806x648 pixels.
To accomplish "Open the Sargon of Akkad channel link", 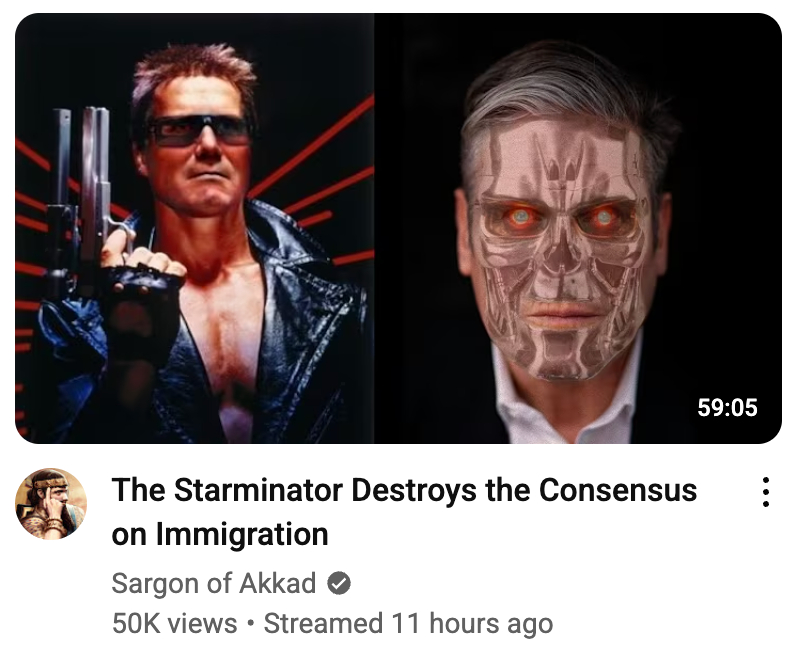I will click(213, 583).
